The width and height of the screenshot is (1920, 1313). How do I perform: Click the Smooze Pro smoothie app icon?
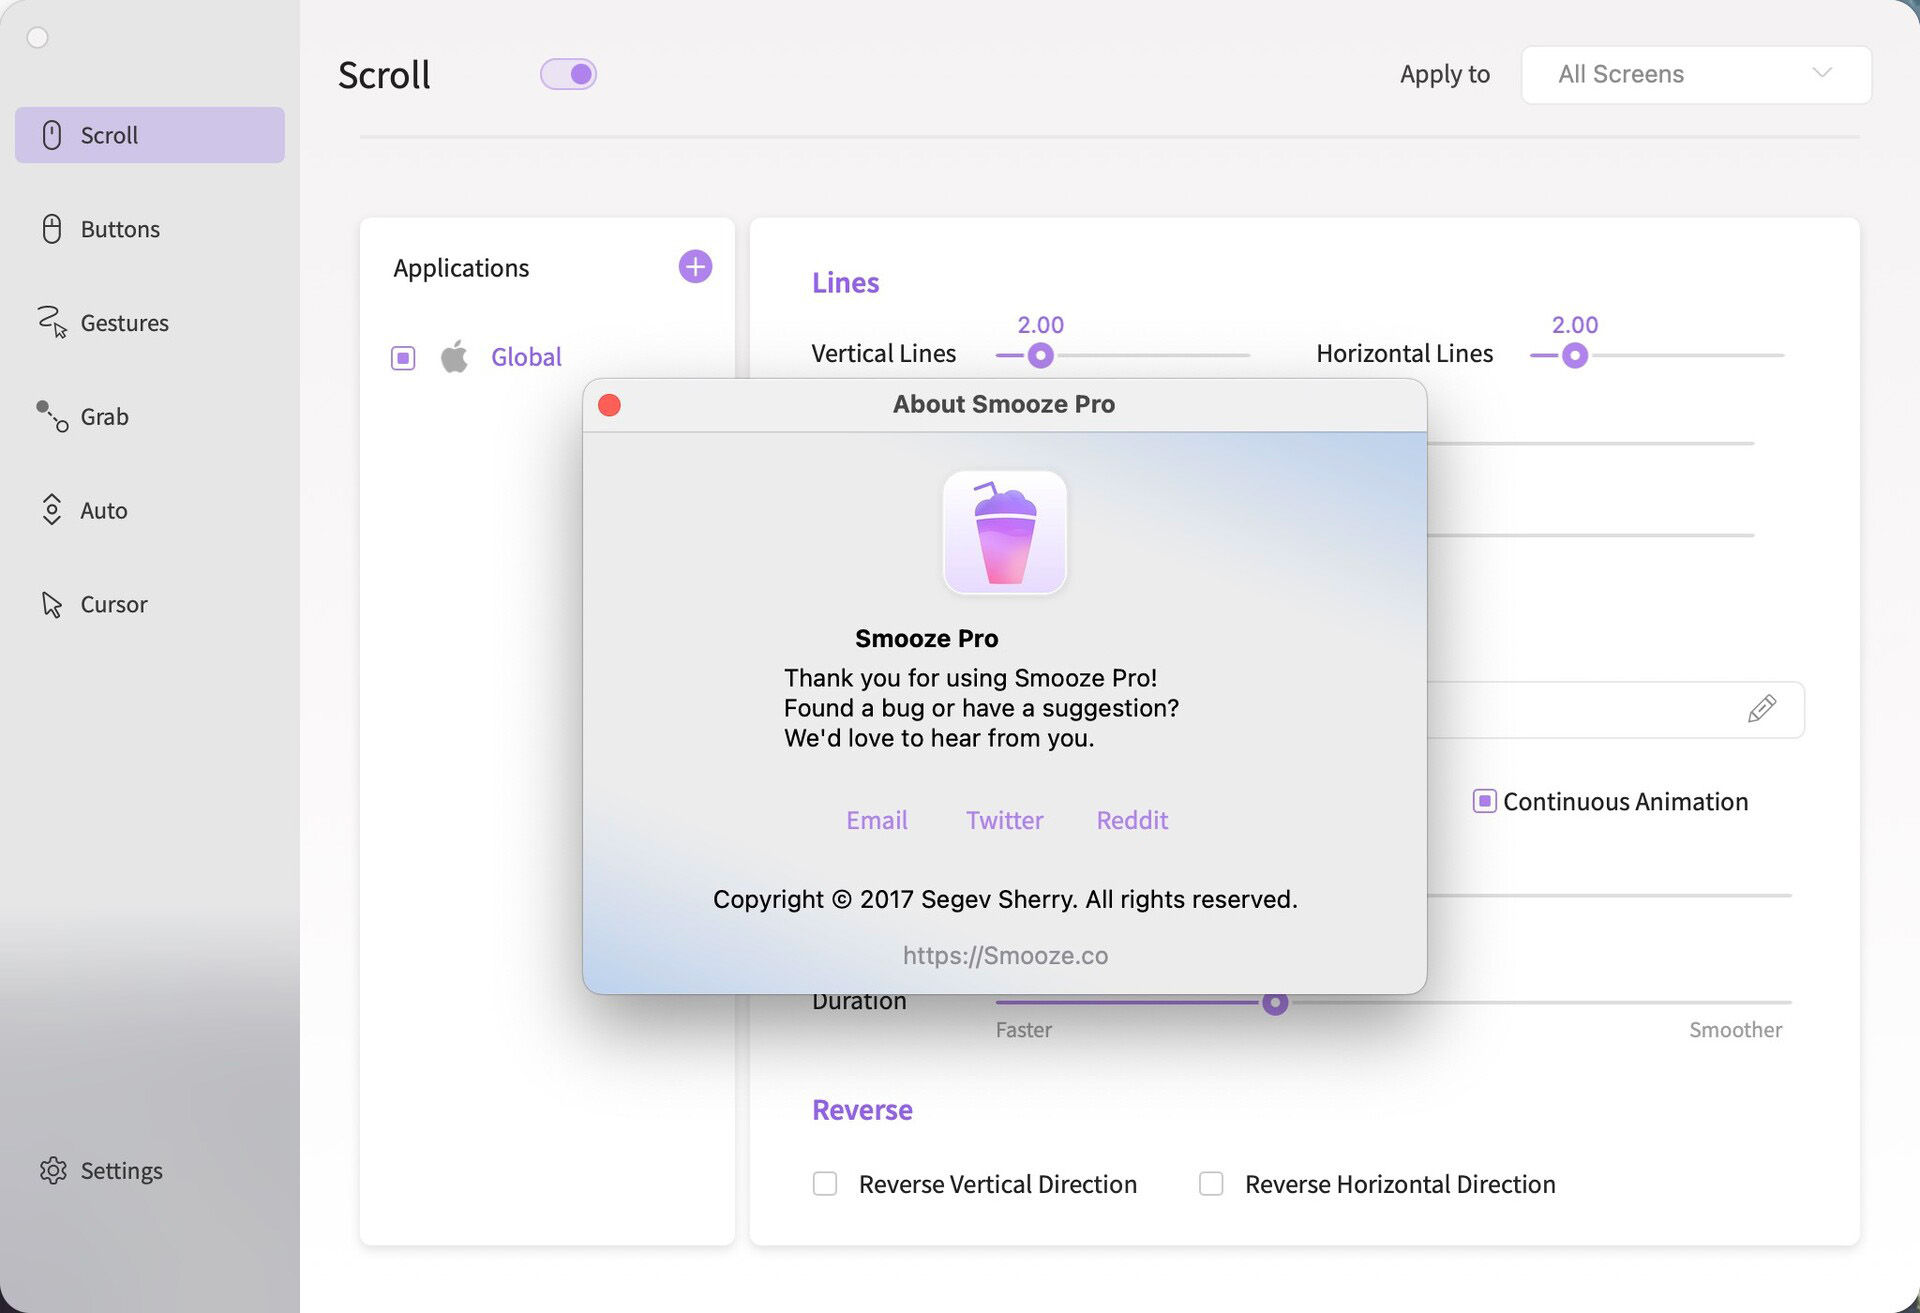1005,532
